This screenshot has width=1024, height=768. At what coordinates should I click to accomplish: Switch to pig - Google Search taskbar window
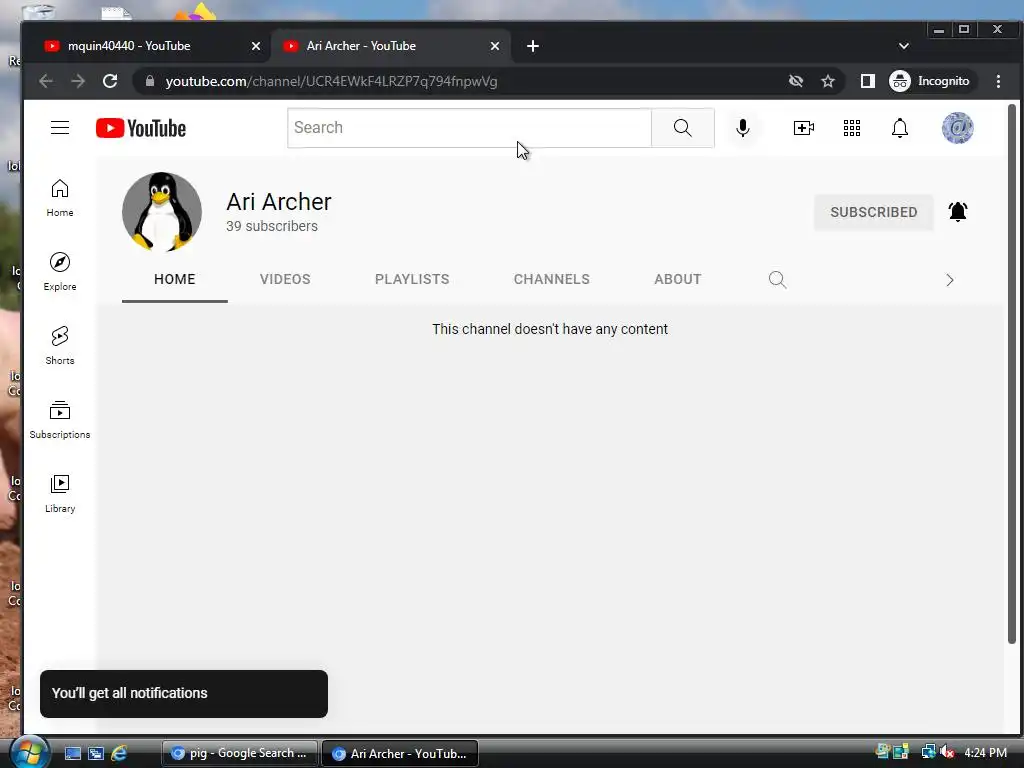(239, 754)
